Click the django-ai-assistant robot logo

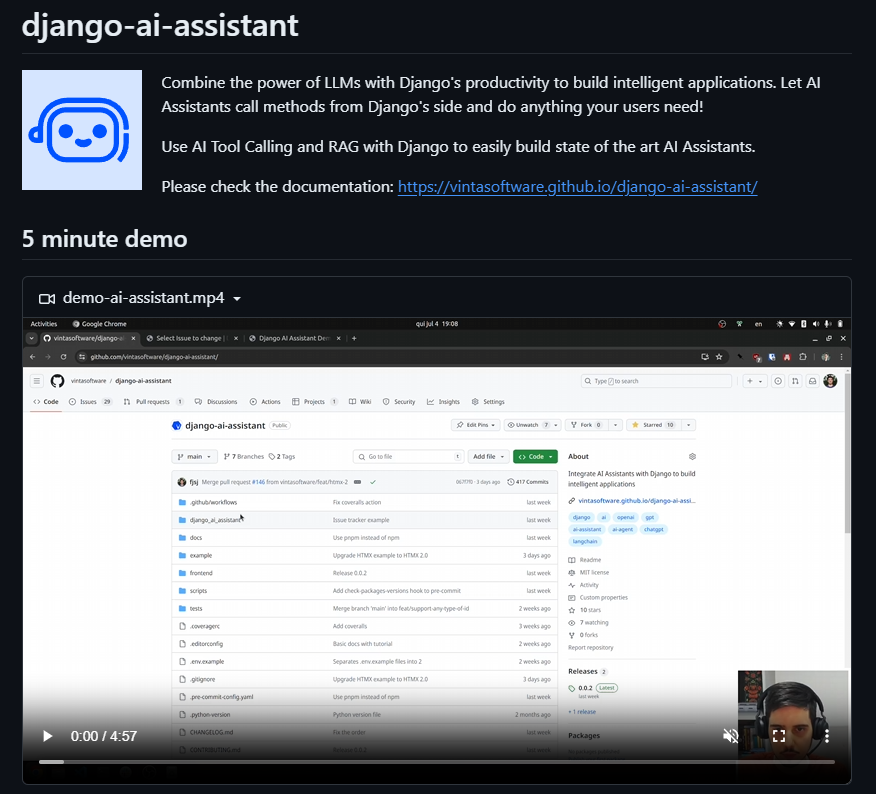tap(82, 130)
